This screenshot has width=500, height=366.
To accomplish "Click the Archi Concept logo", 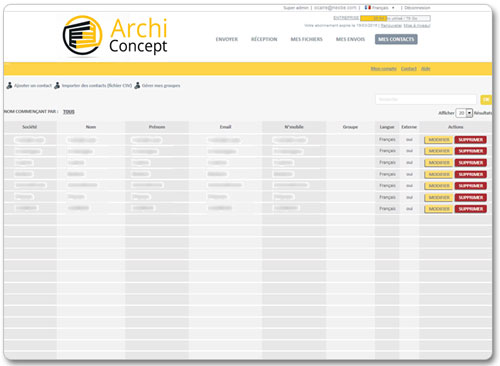I will point(115,36).
